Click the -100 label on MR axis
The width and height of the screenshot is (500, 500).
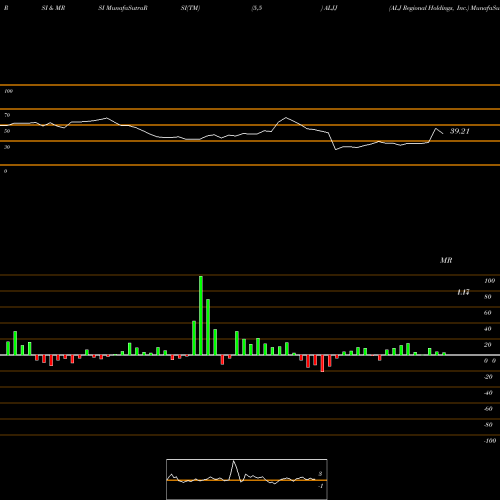tap(490, 441)
